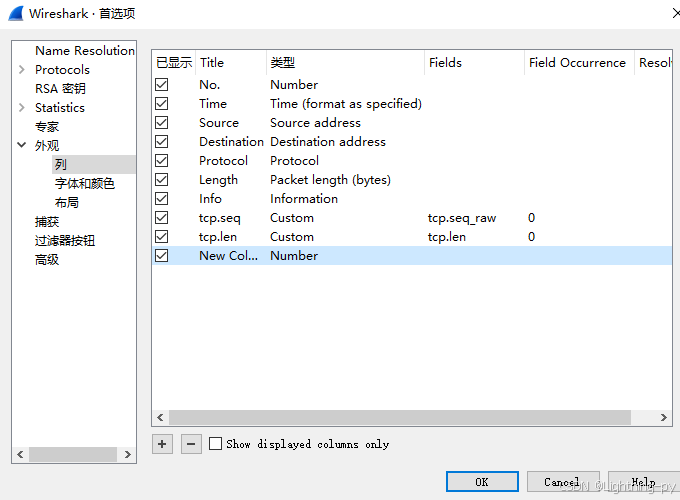Uncheck the No. column displayed checkbox
This screenshot has width=680, height=500.
[161, 85]
